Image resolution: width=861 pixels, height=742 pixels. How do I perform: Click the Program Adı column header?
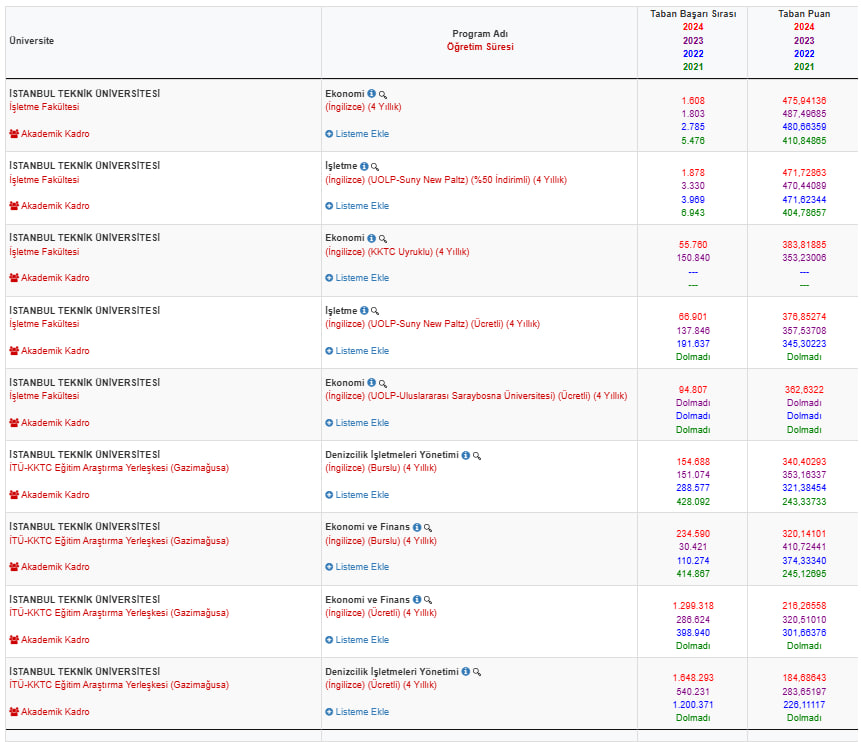pos(479,34)
